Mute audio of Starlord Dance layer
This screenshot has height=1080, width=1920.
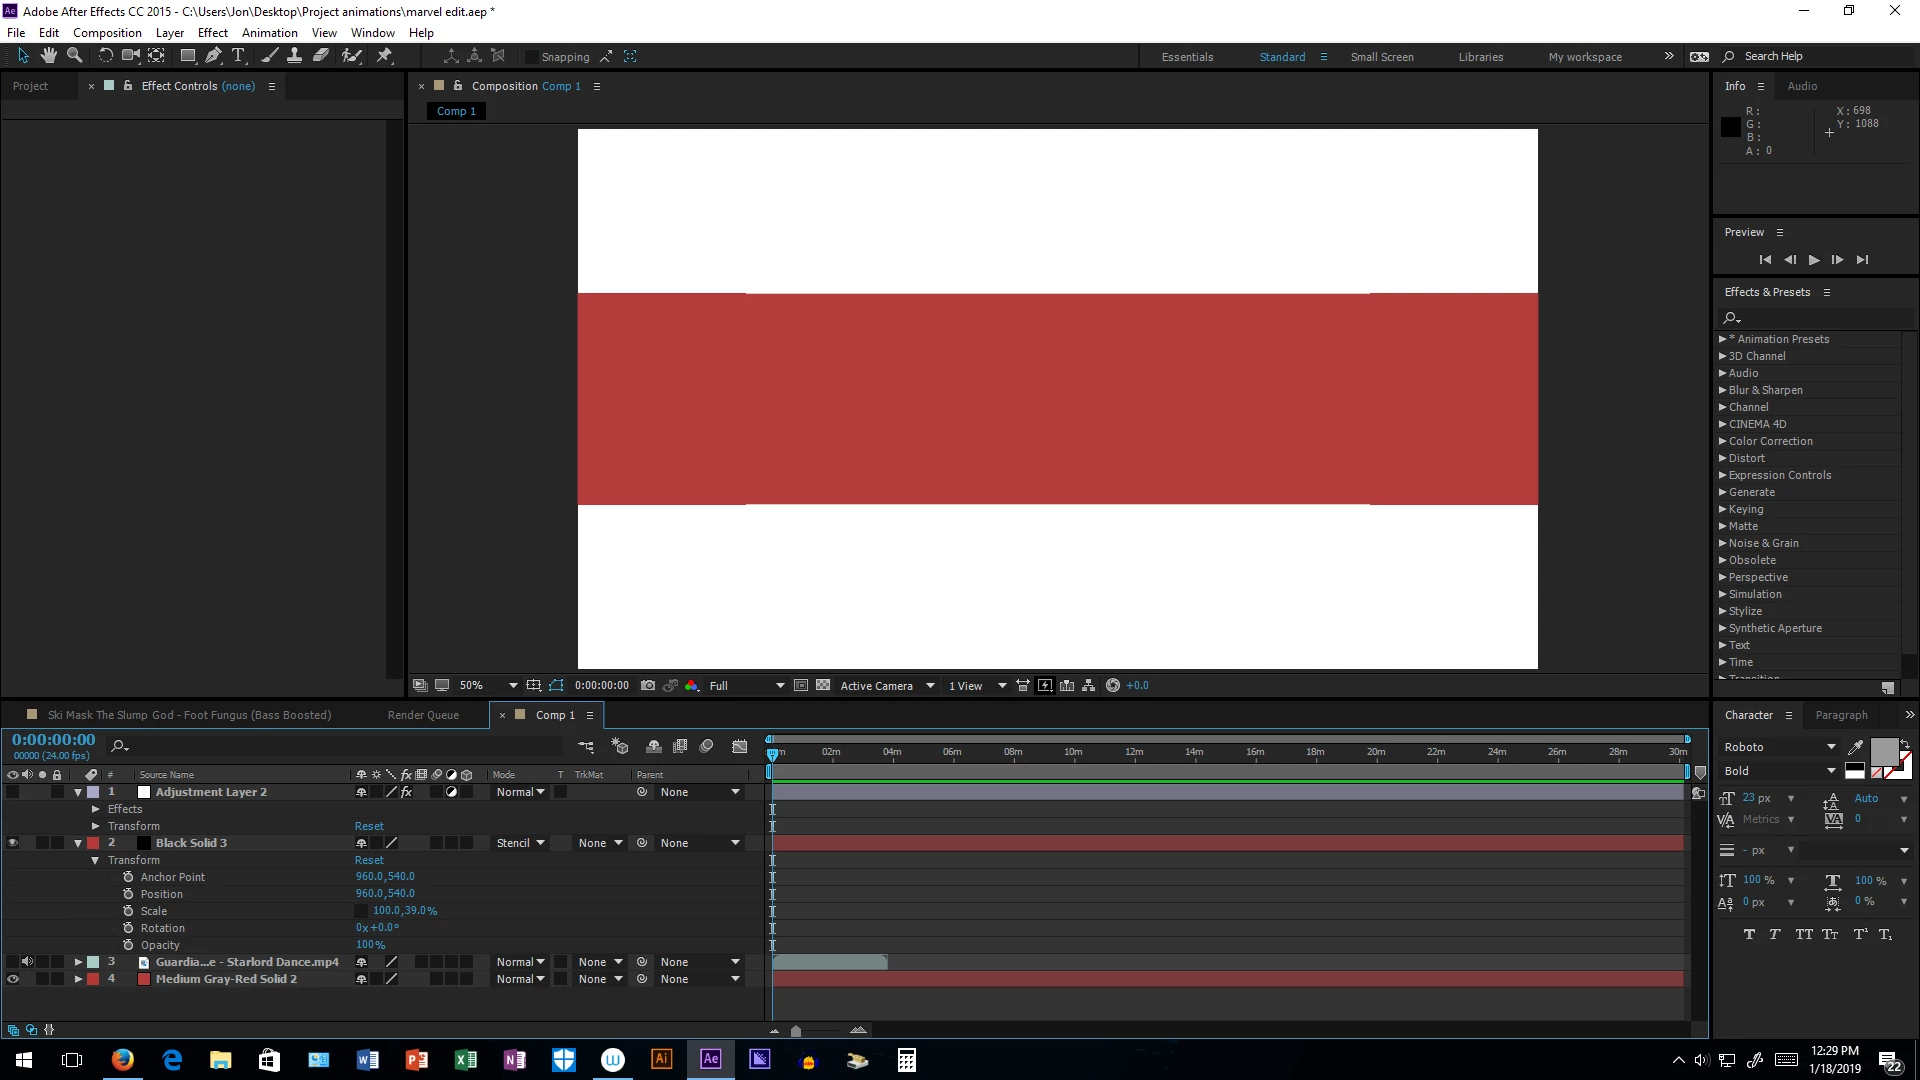tap(28, 962)
